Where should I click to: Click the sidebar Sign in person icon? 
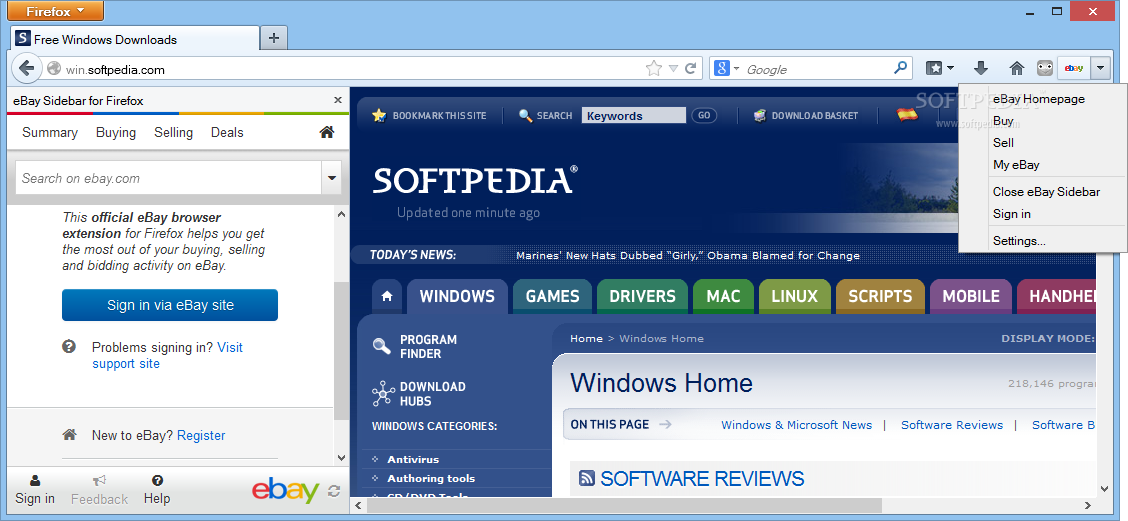click(x=35, y=481)
